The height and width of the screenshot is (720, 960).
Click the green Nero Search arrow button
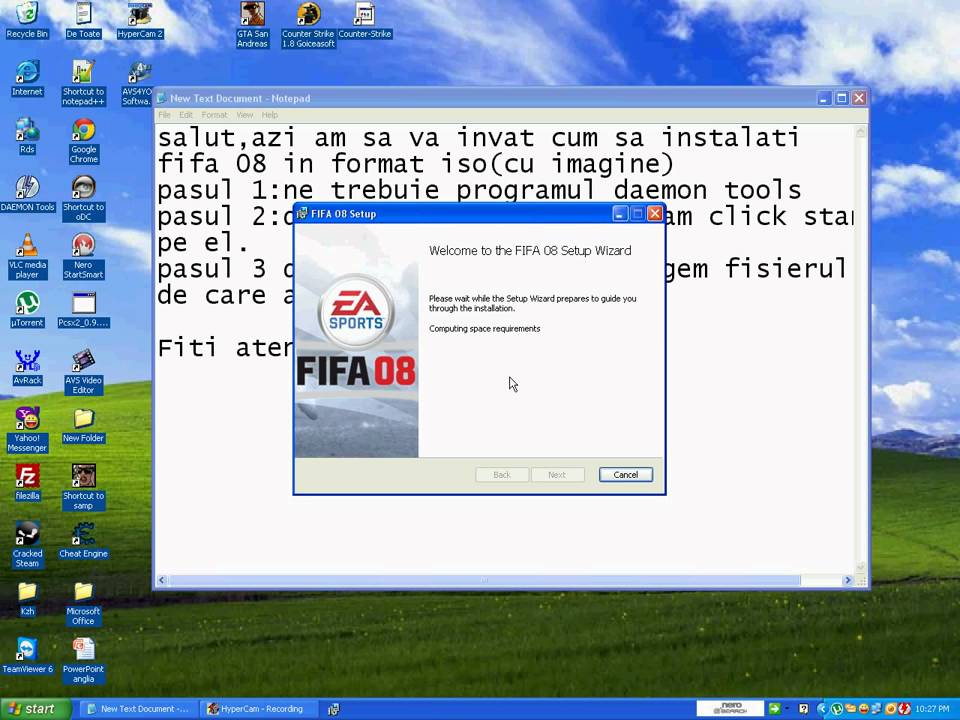[774, 709]
